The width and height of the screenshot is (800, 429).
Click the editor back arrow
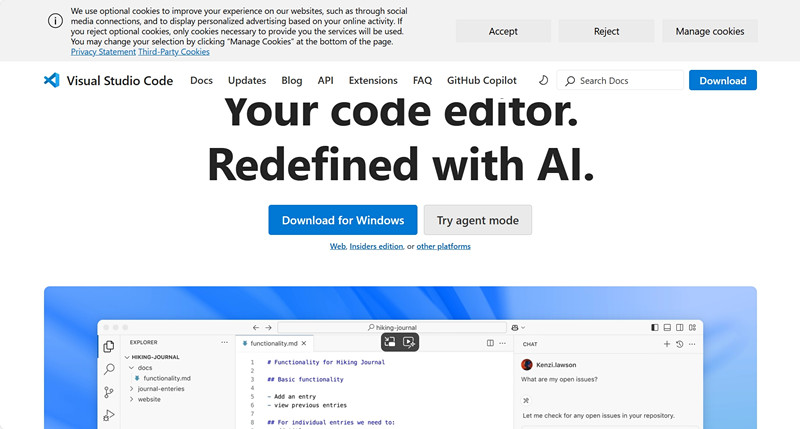[x=256, y=327]
